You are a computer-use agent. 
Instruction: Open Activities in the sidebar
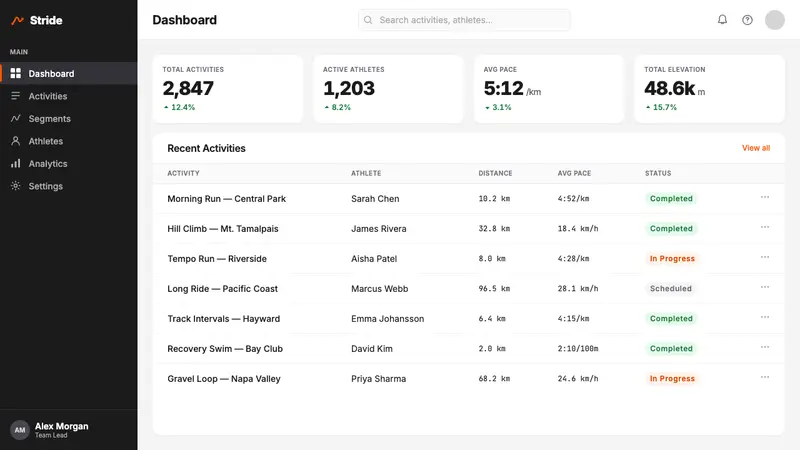coord(68,96)
